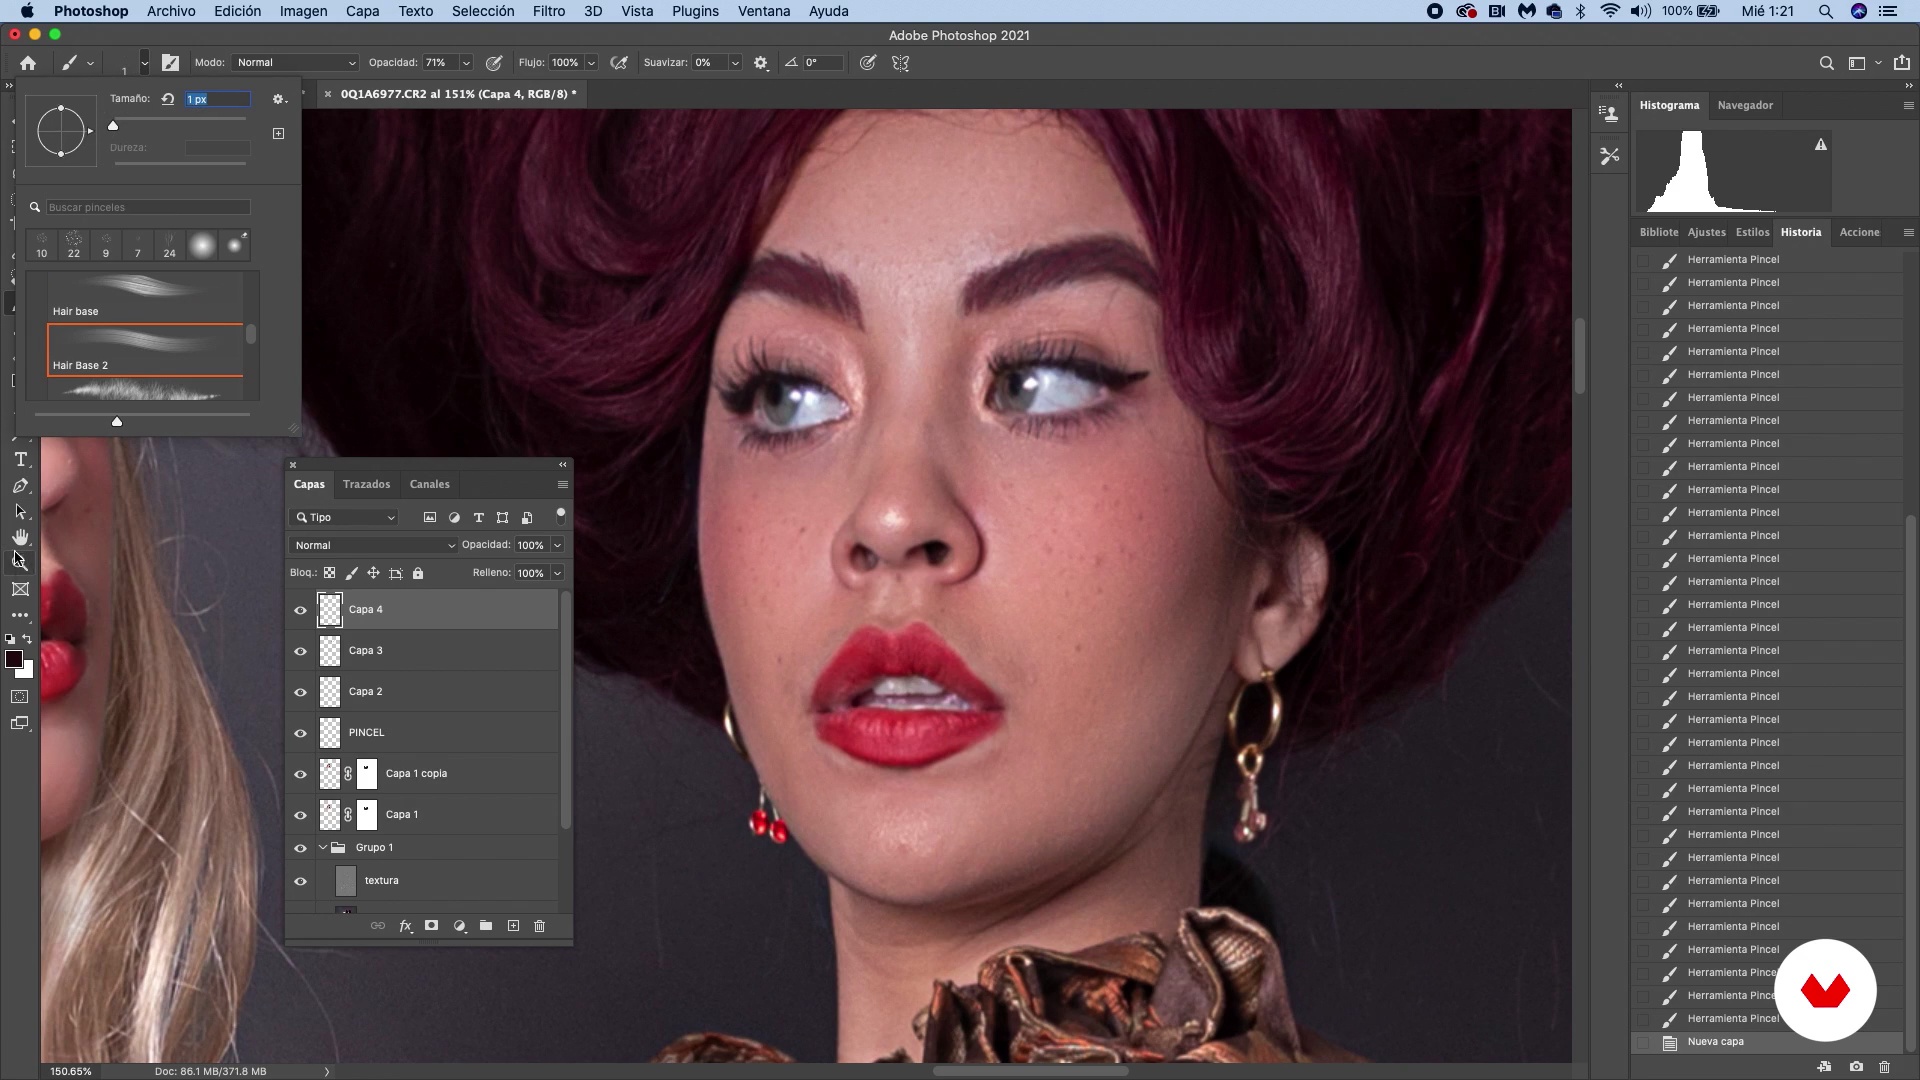Change the screen mode icon
The width and height of the screenshot is (1920, 1080).
(20, 723)
